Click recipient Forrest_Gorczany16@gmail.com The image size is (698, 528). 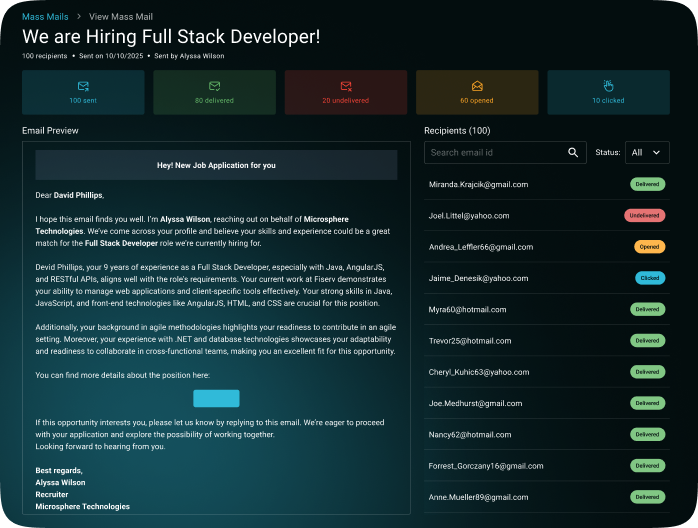click(486, 466)
